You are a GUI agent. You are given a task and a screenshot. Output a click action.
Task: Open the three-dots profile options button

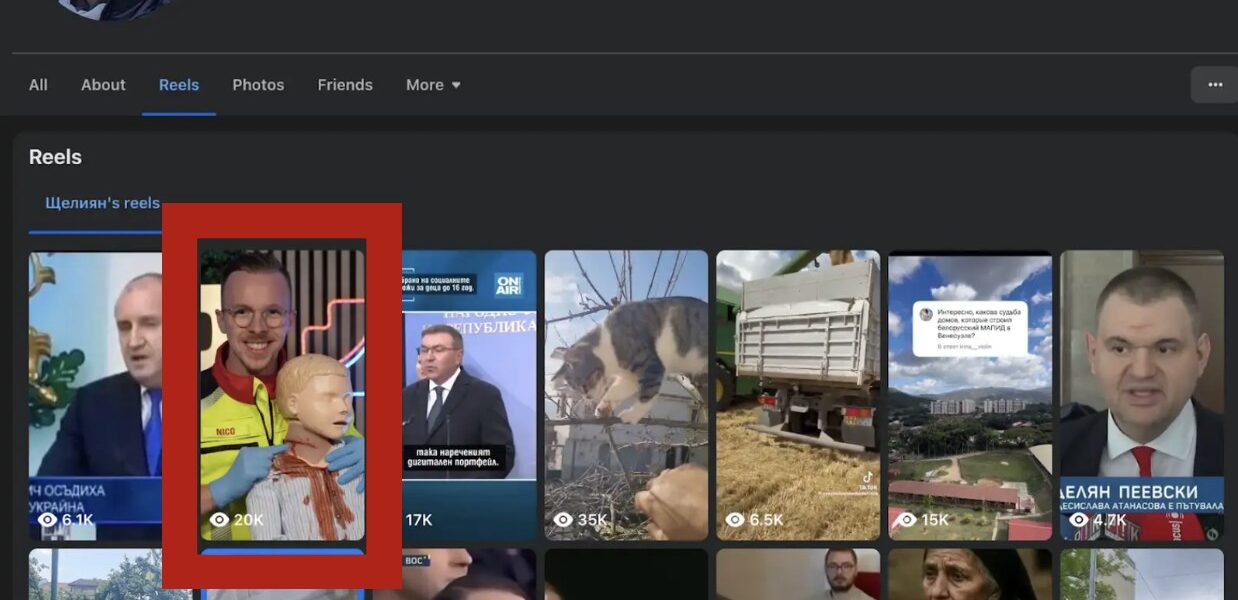[x=1215, y=85]
